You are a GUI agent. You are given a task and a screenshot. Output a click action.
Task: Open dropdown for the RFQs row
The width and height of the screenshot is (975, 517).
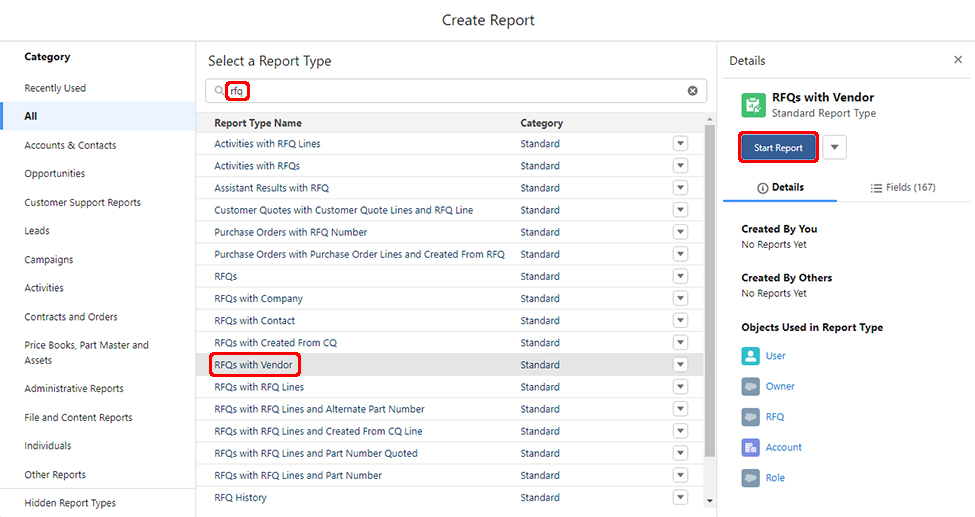pyautogui.click(x=680, y=276)
